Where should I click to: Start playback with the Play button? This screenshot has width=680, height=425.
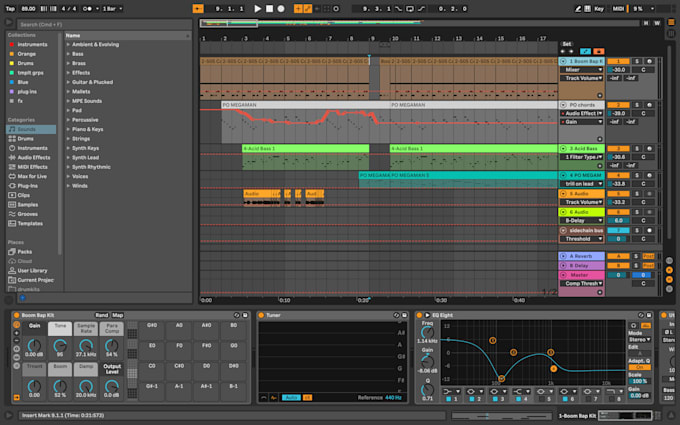coord(258,9)
